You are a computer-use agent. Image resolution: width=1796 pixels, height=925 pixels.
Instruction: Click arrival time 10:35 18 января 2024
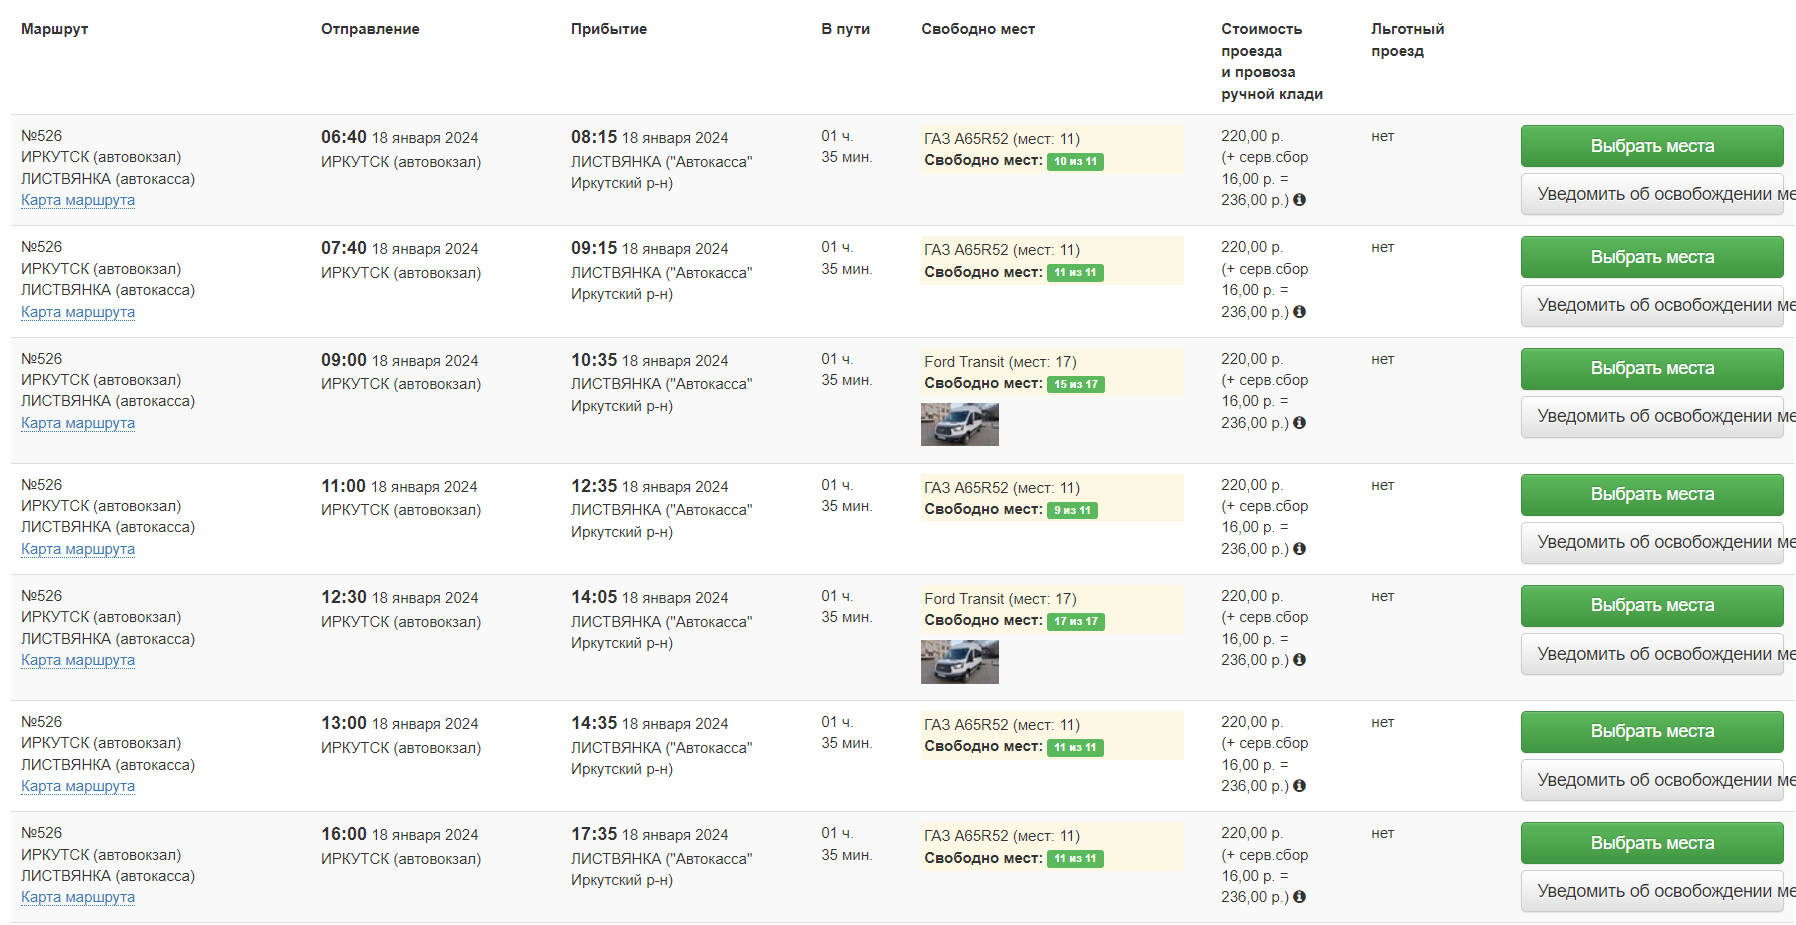tap(649, 360)
